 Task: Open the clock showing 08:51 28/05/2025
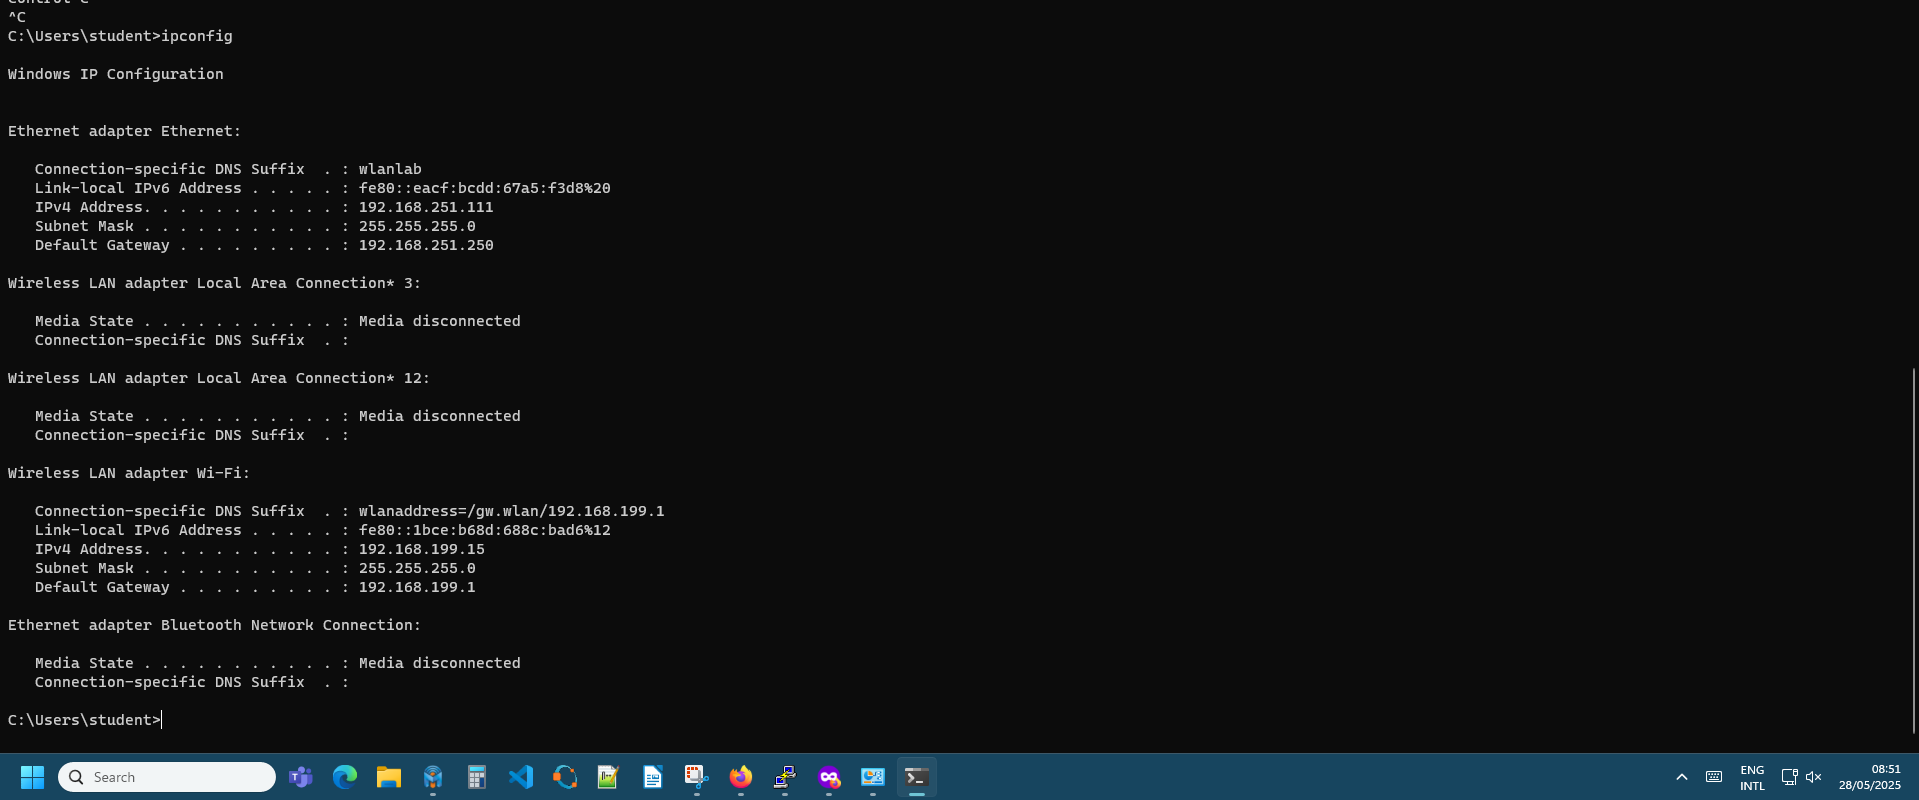click(x=1870, y=777)
